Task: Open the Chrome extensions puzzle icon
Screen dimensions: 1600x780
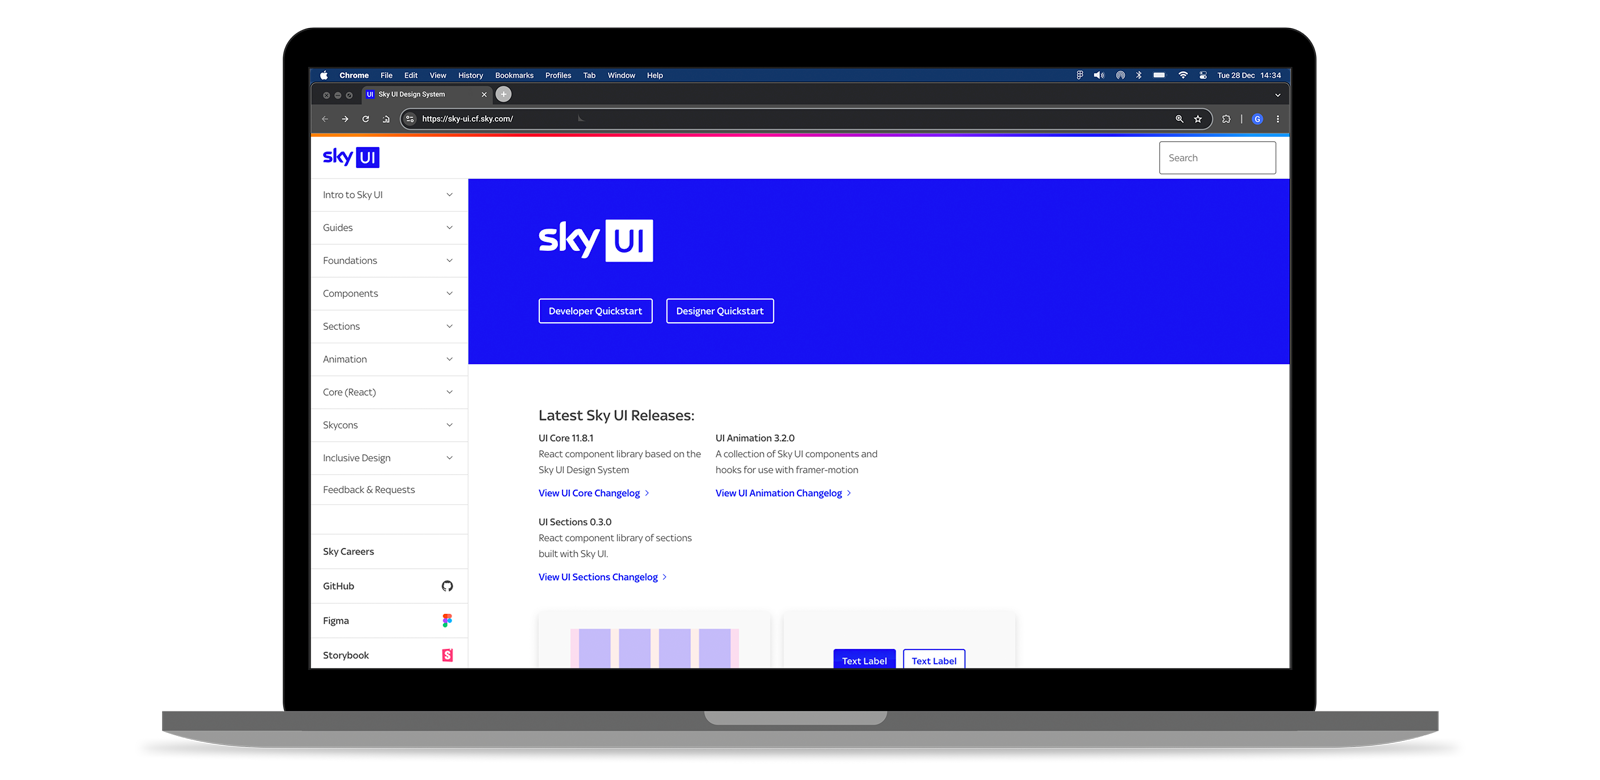Action: point(1226,119)
